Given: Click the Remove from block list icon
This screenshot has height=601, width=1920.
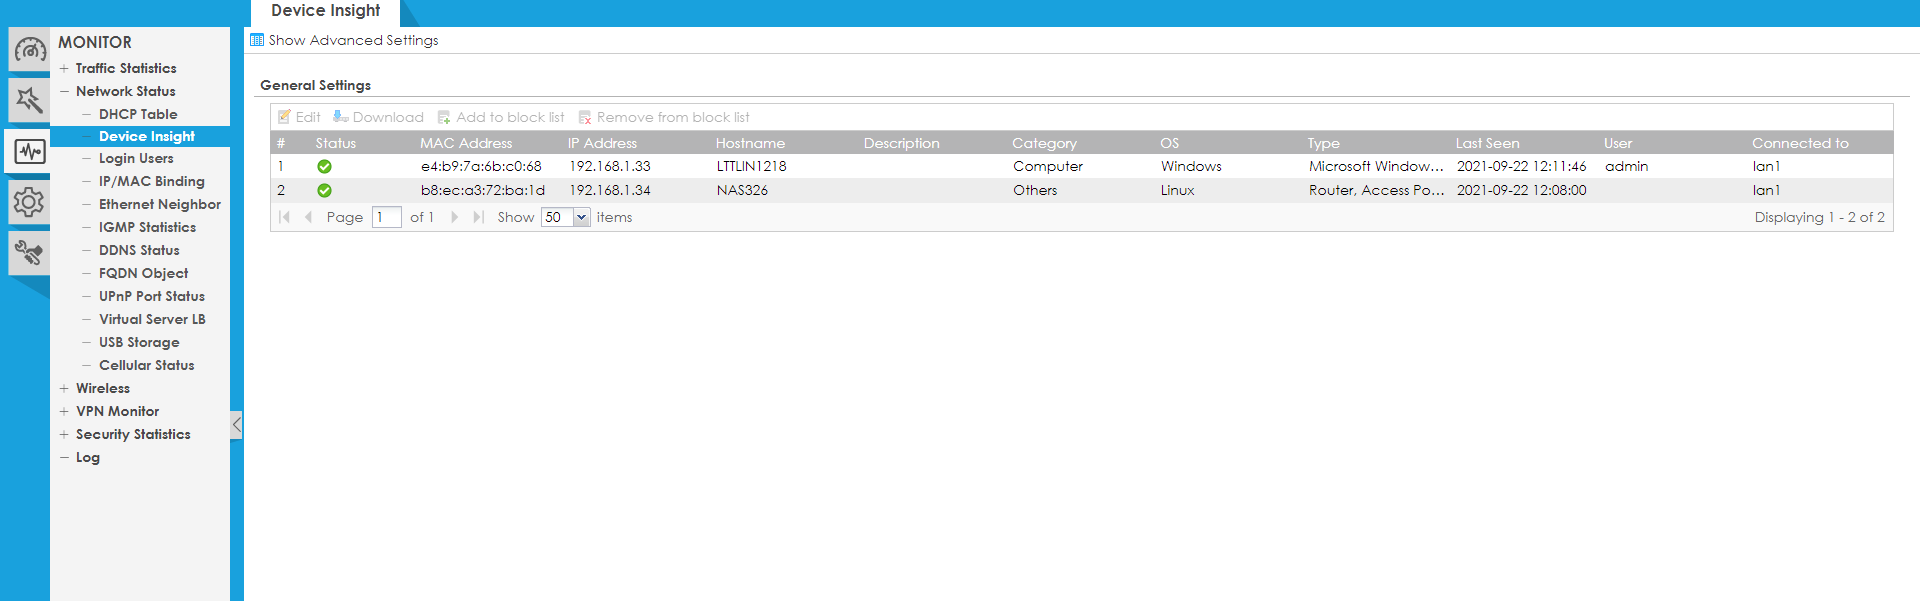Looking at the screenshot, I should coord(585,117).
